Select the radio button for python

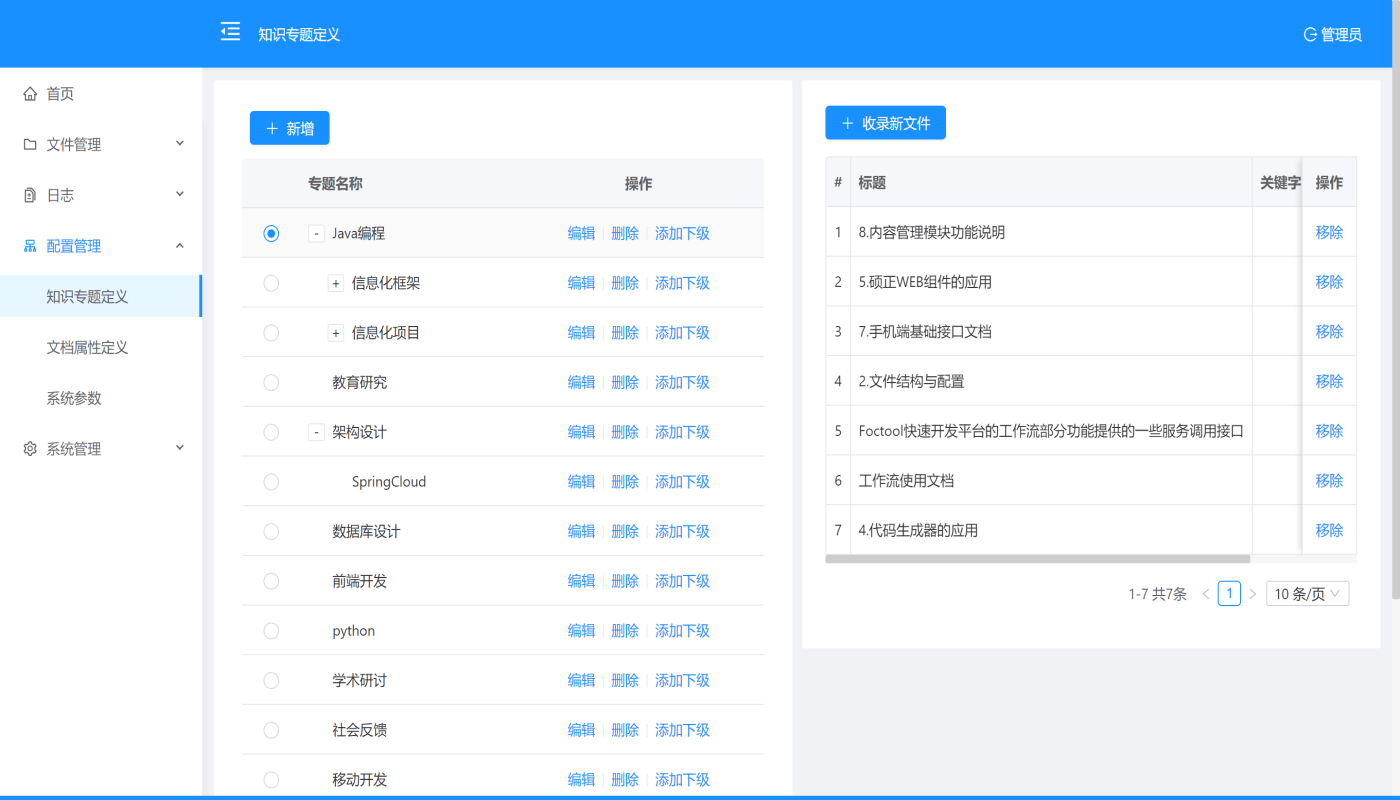point(270,630)
